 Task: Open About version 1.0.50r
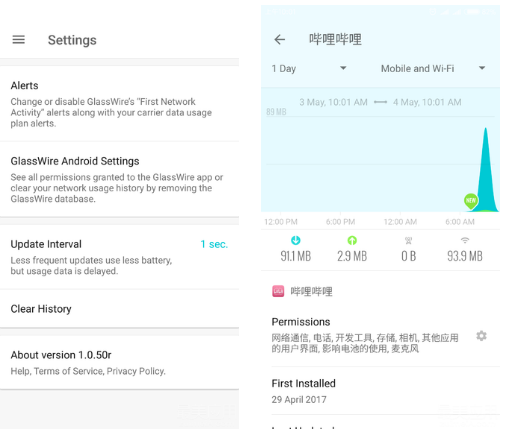click(x=119, y=363)
